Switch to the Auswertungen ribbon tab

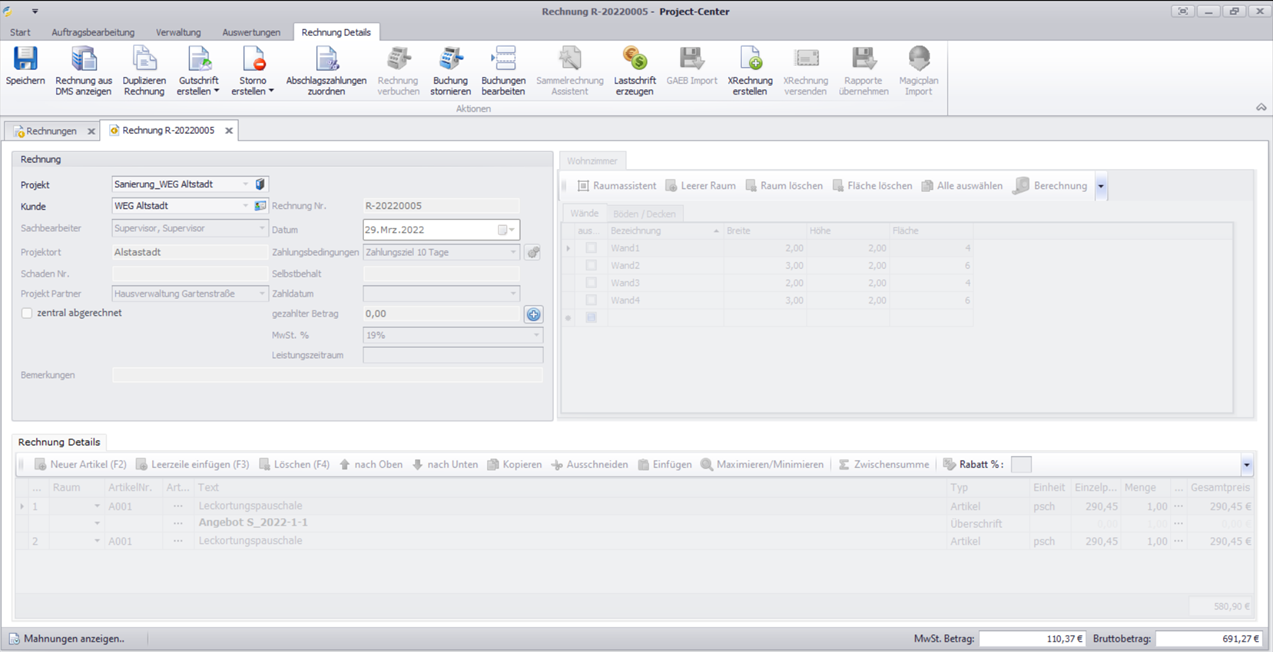[x=251, y=32]
